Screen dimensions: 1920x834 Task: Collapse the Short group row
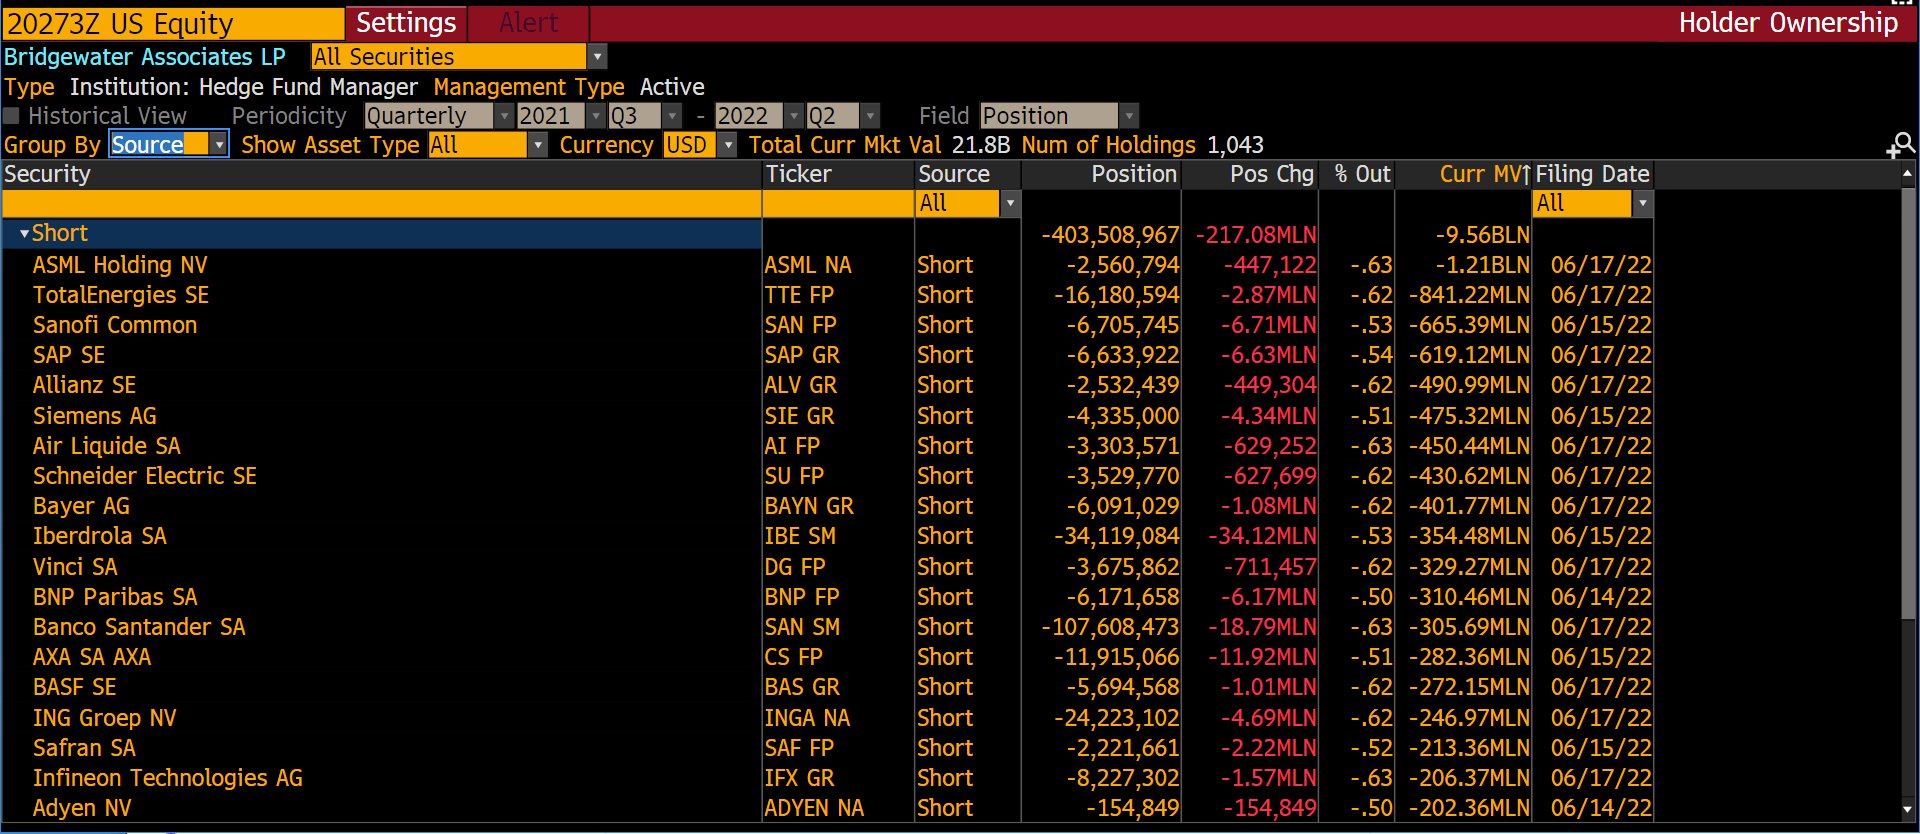pyautogui.click(x=24, y=233)
